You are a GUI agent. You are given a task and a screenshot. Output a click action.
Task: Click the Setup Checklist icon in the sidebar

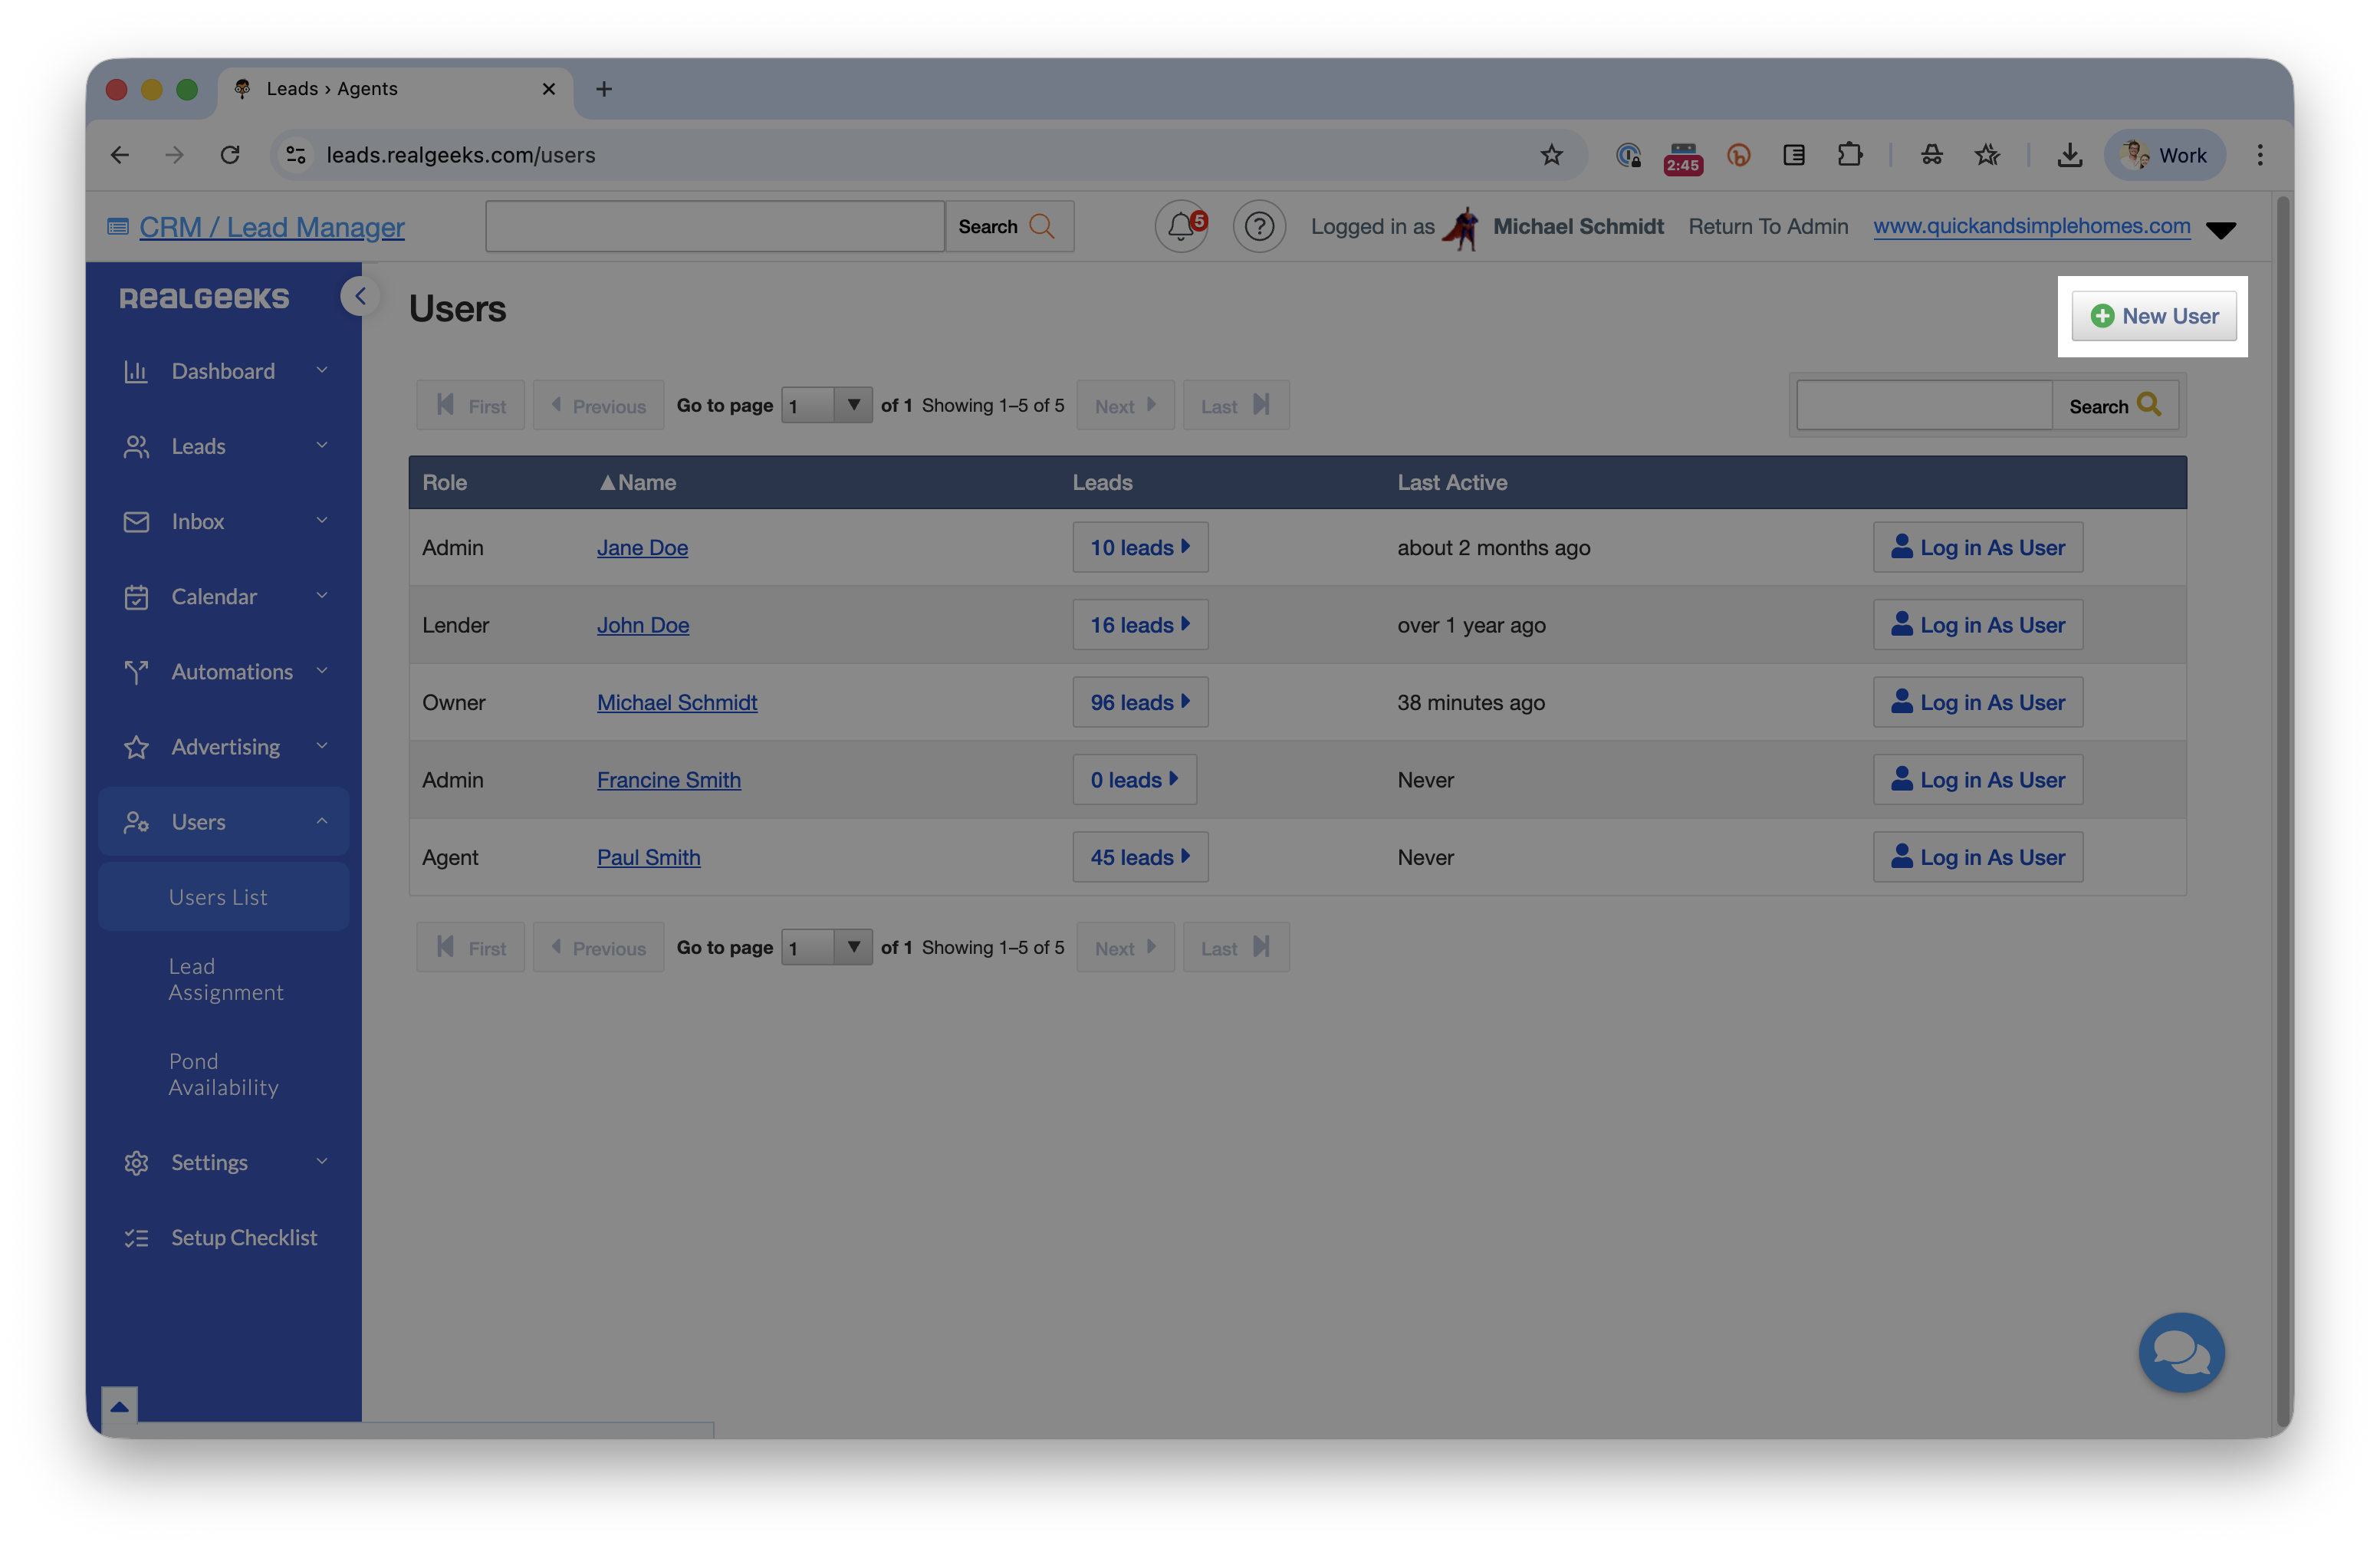tap(136, 1238)
